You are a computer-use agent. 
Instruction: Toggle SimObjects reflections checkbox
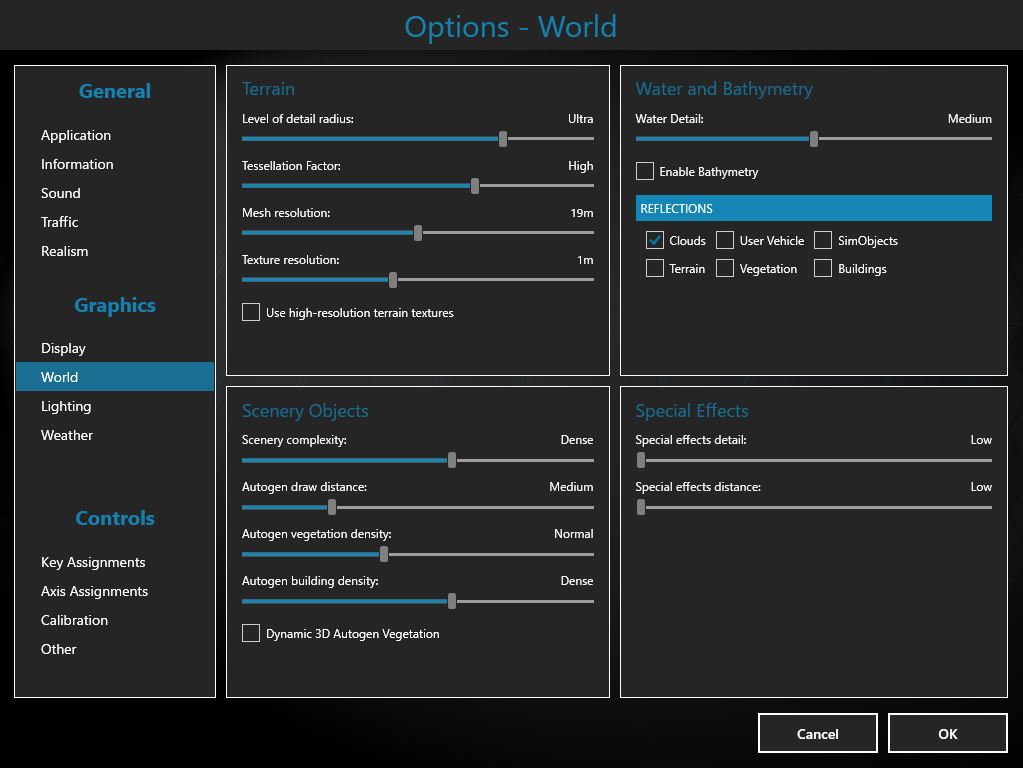[823, 240]
